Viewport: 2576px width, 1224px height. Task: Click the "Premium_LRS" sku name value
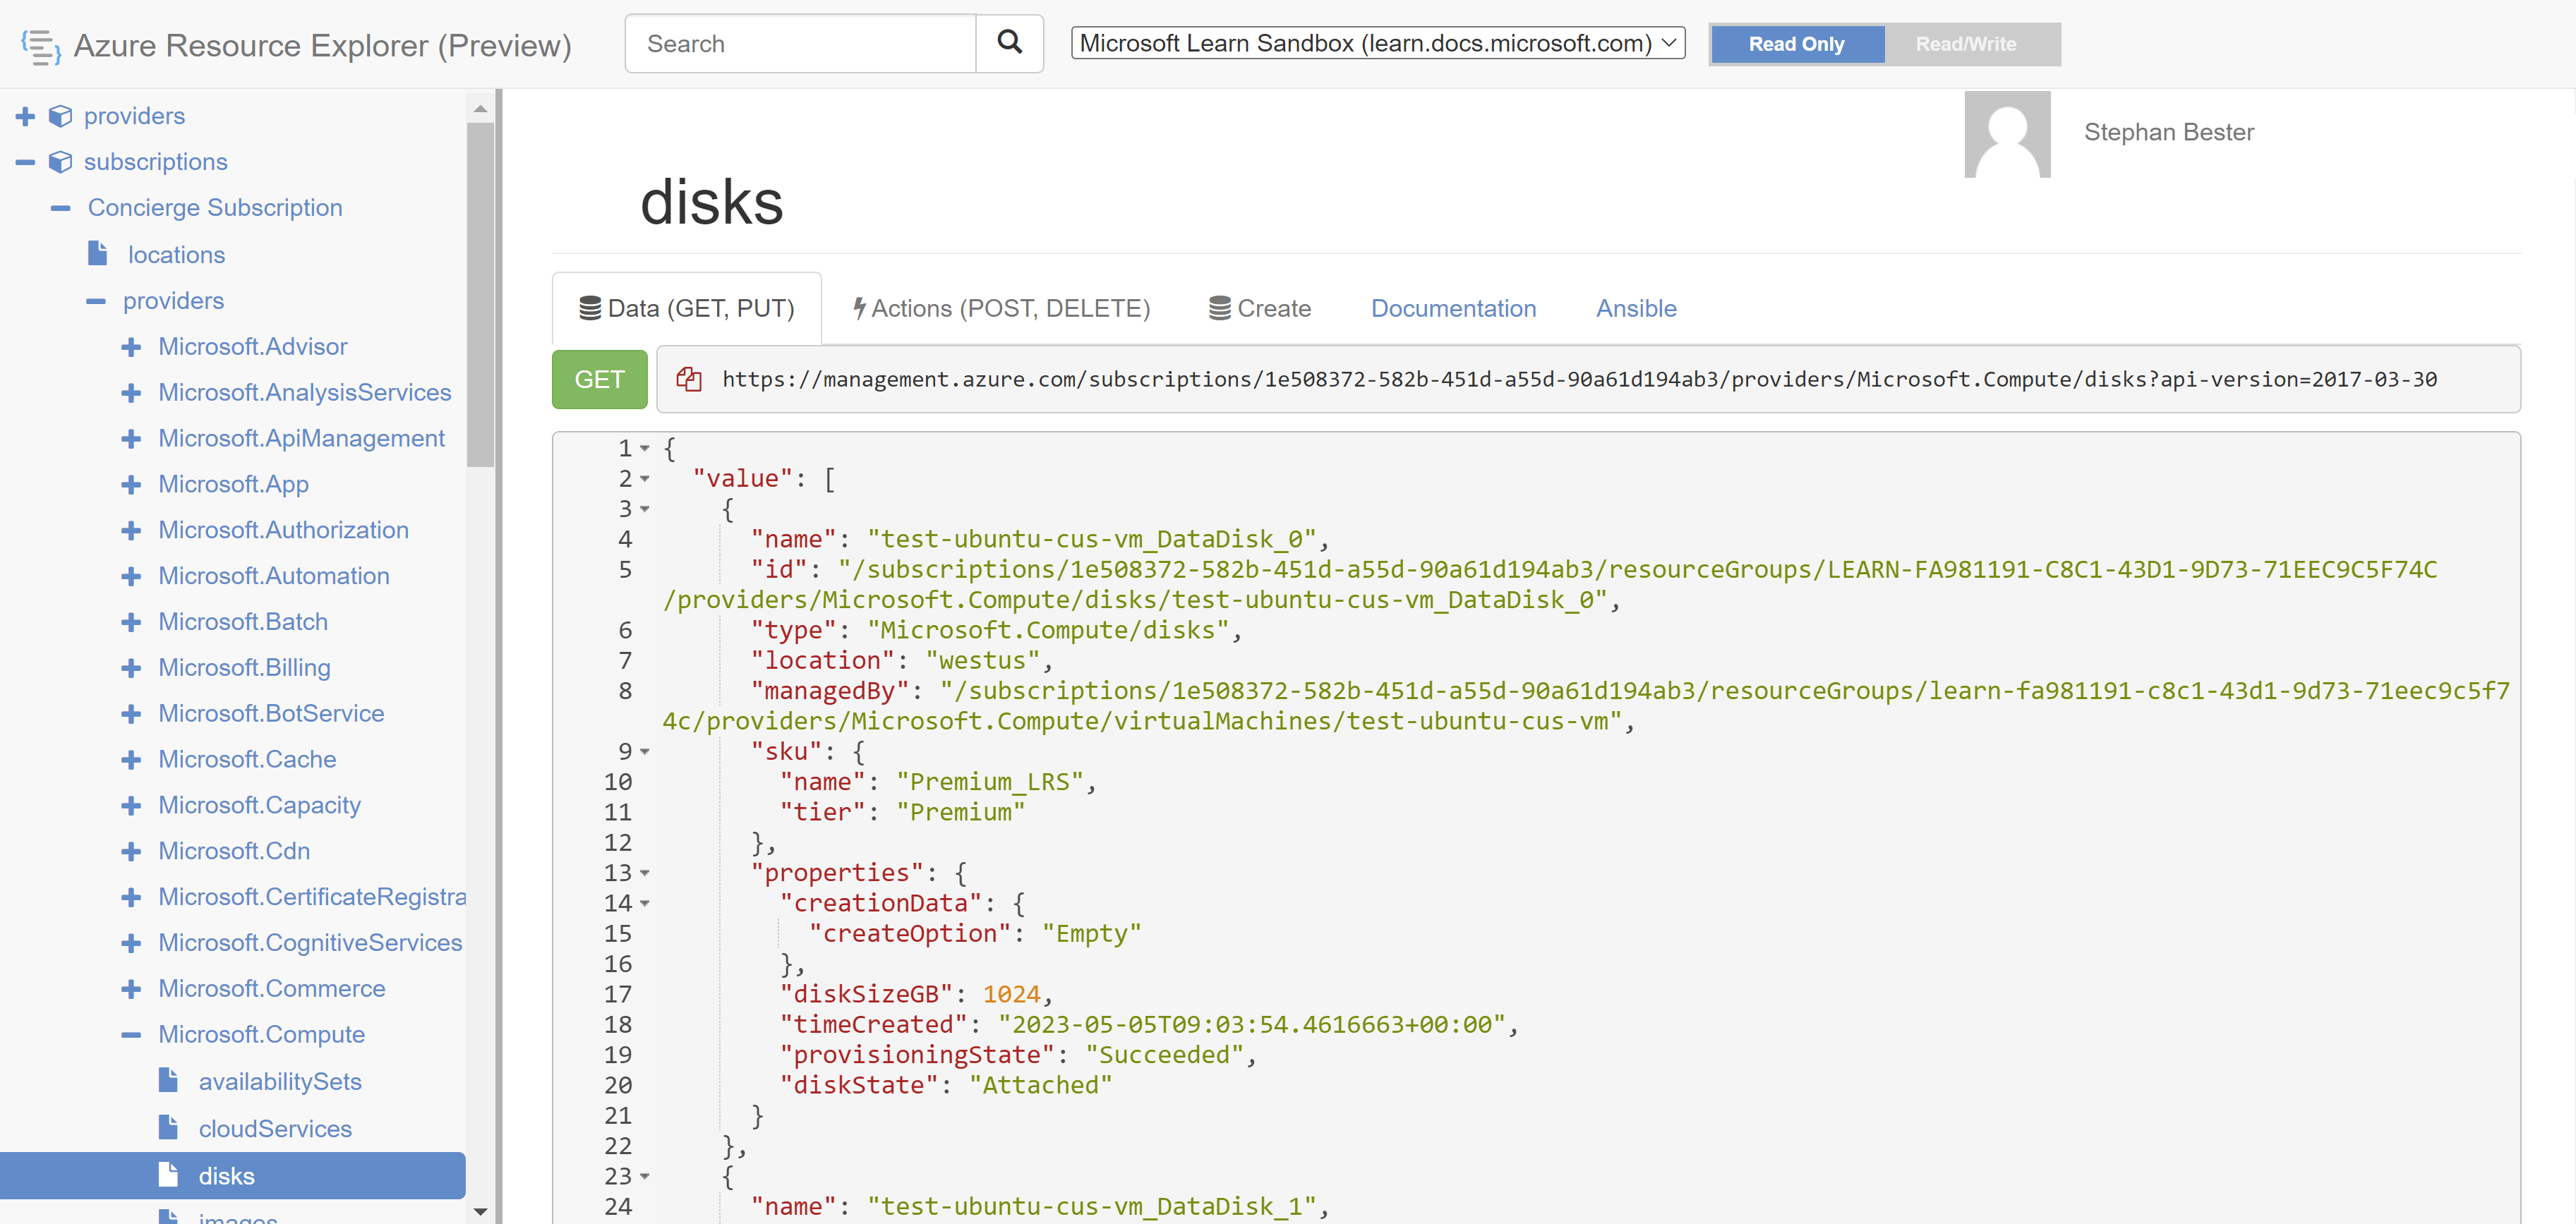(x=989, y=782)
